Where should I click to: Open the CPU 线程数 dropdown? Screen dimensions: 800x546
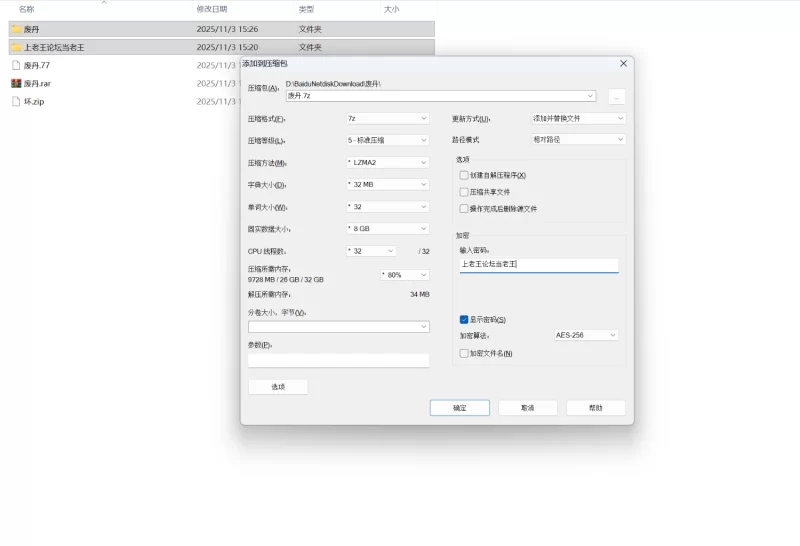click(371, 251)
